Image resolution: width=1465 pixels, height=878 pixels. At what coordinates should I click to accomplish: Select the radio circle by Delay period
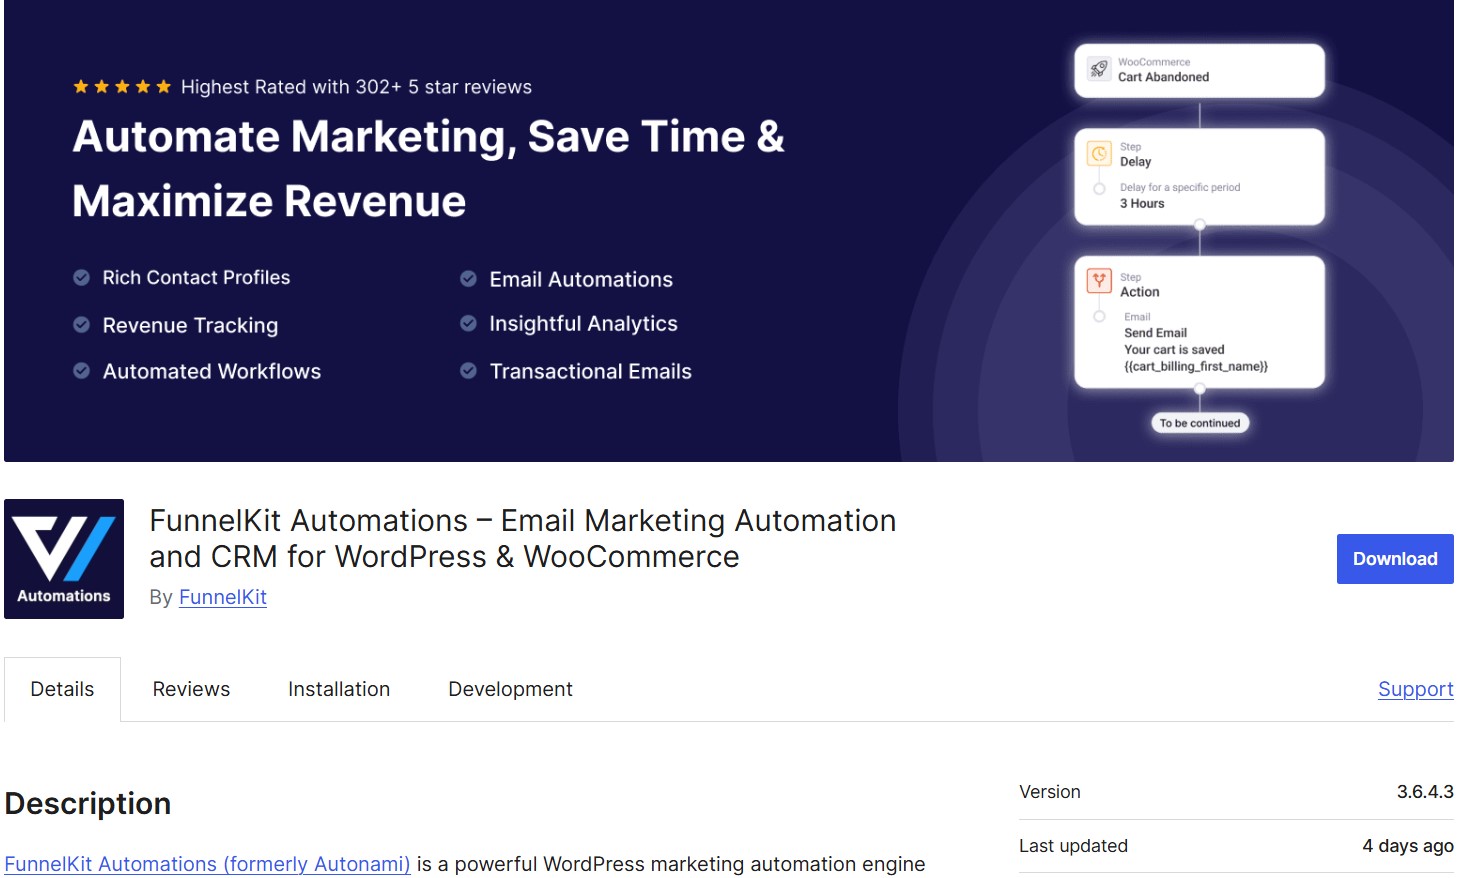(1099, 189)
